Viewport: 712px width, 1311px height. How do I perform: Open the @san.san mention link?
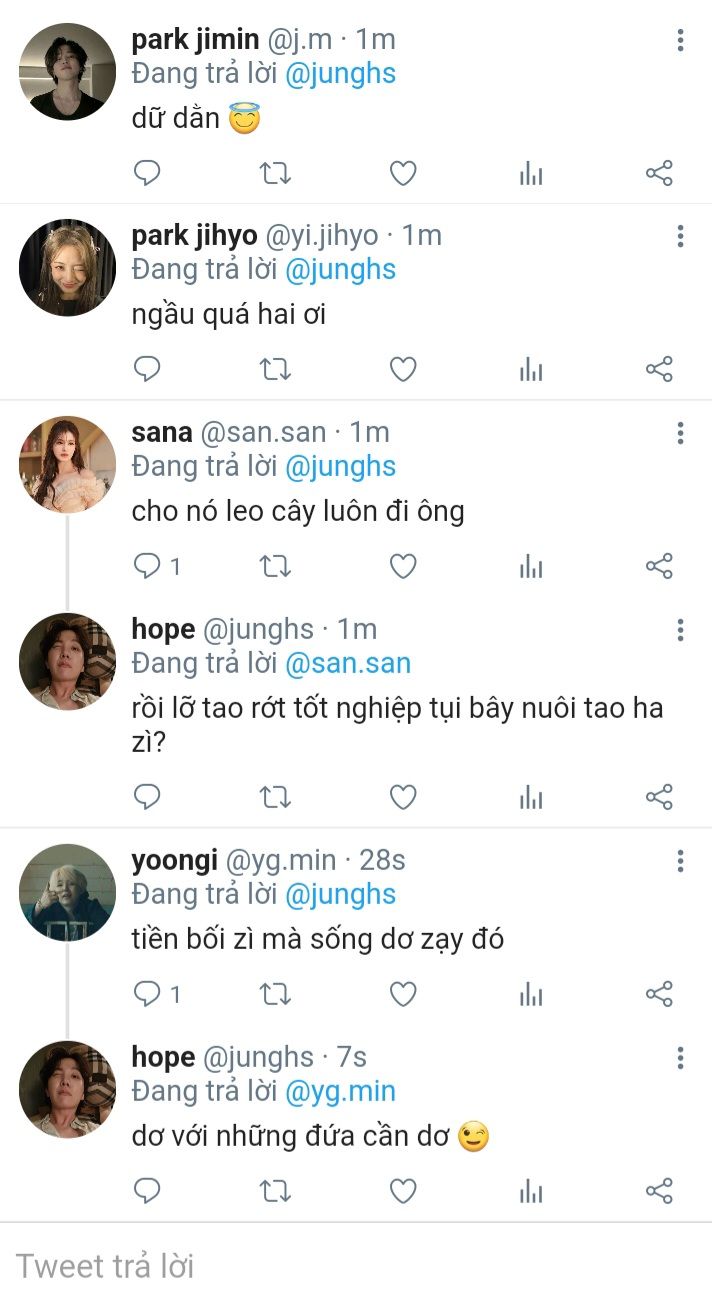(348, 663)
